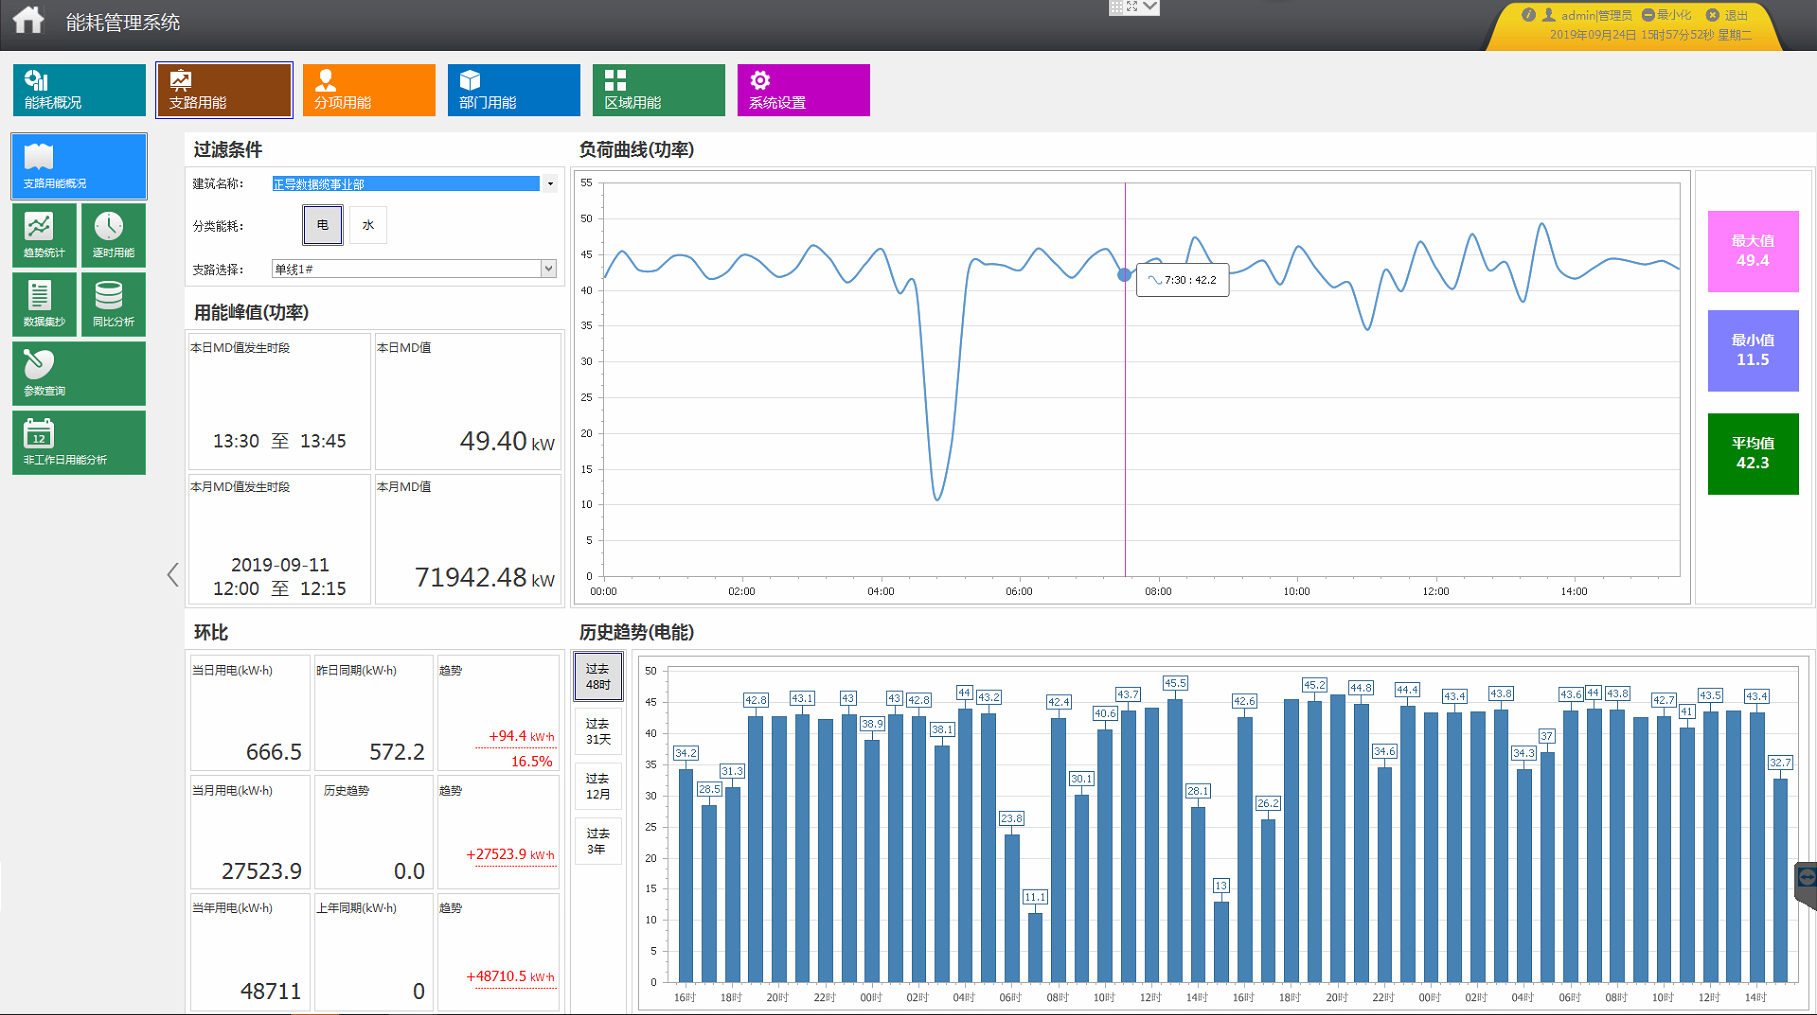1817x1015 pixels.
Task: Click the pink 最大值 49.4 tile
Action: click(1753, 251)
